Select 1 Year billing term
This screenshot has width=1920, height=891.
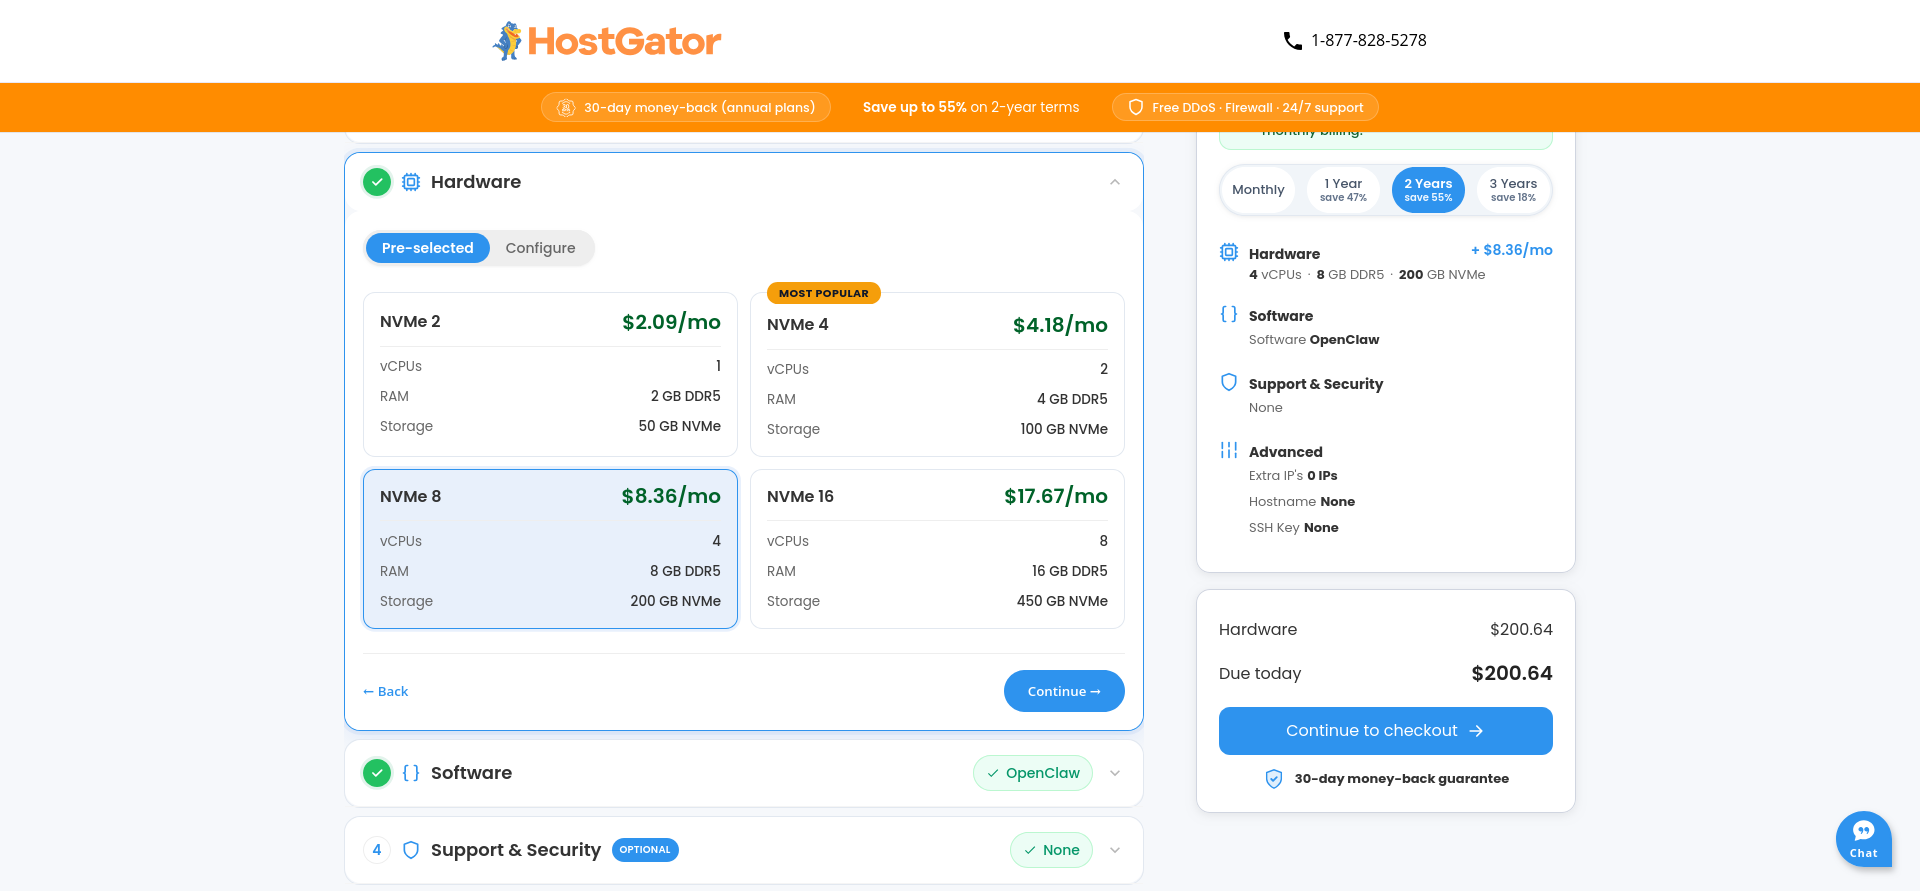click(1343, 190)
